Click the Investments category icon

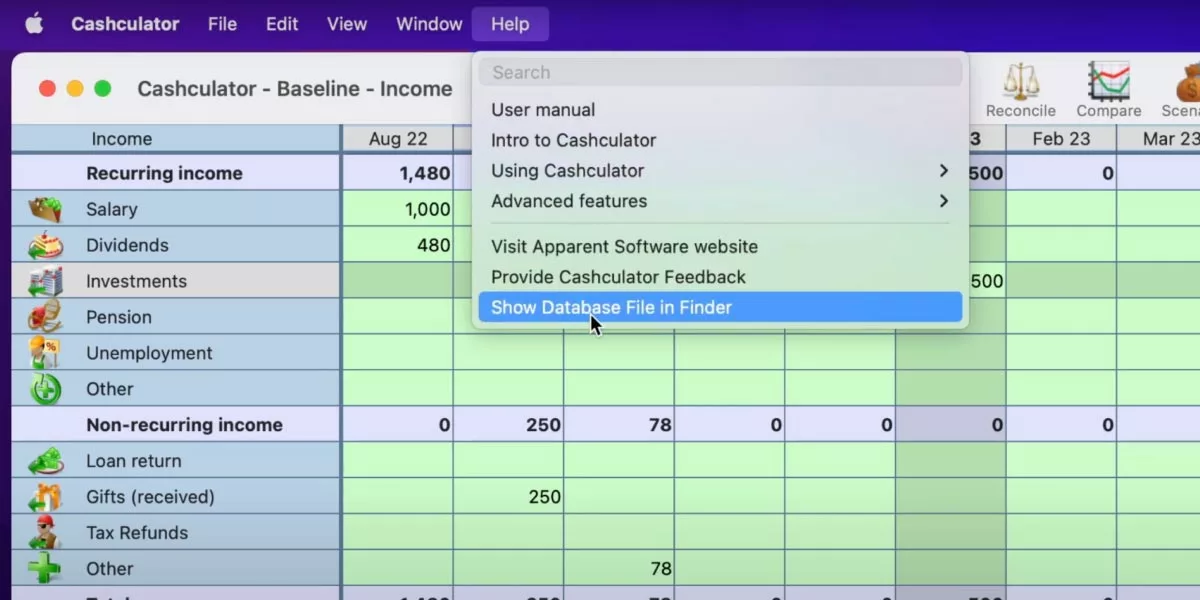click(45, 281)
